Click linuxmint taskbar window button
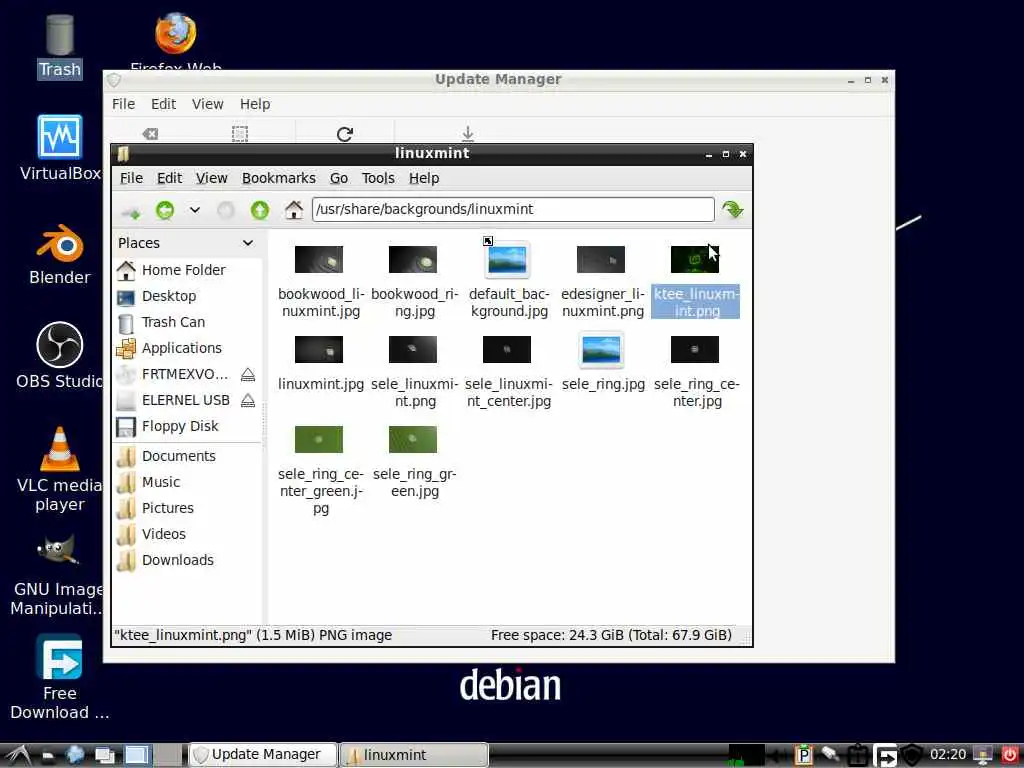This screenshot has width=1024, height=768. (414, 755)
